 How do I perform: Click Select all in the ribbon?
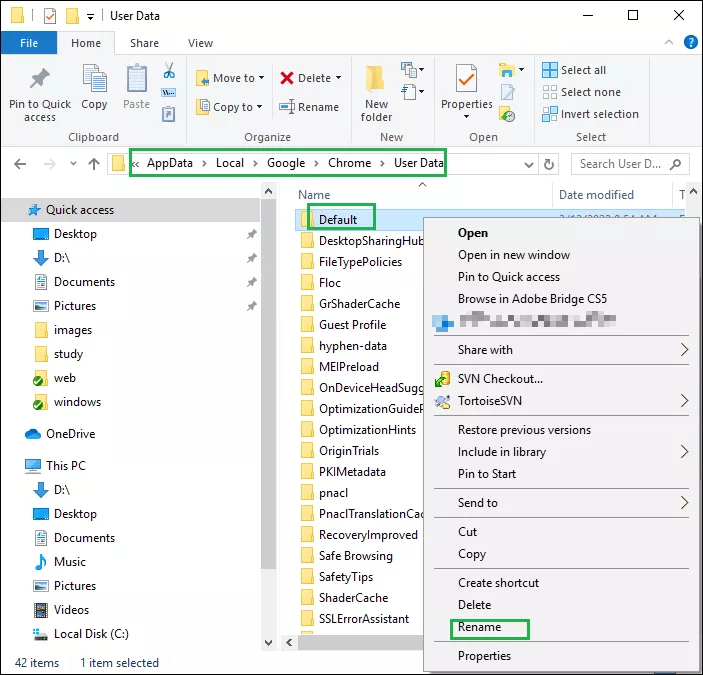coord(574,70)
